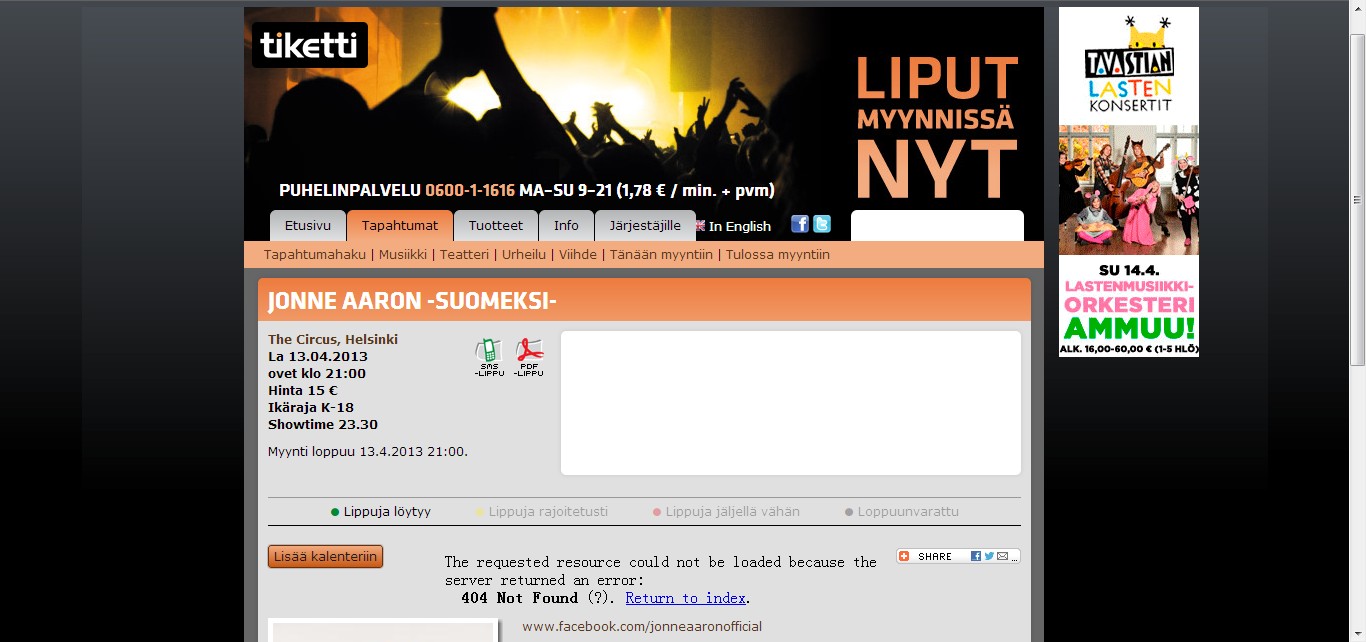This screenshot has width=1366, height=642.
Task: Click the phone number 0600-1-1616
Action: click(470, 190)
